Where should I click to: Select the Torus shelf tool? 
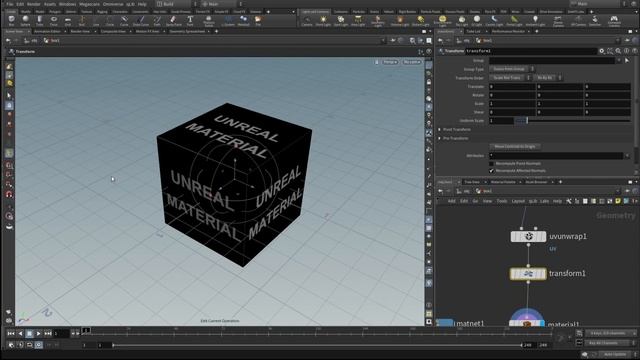click(x=53, y=21)
